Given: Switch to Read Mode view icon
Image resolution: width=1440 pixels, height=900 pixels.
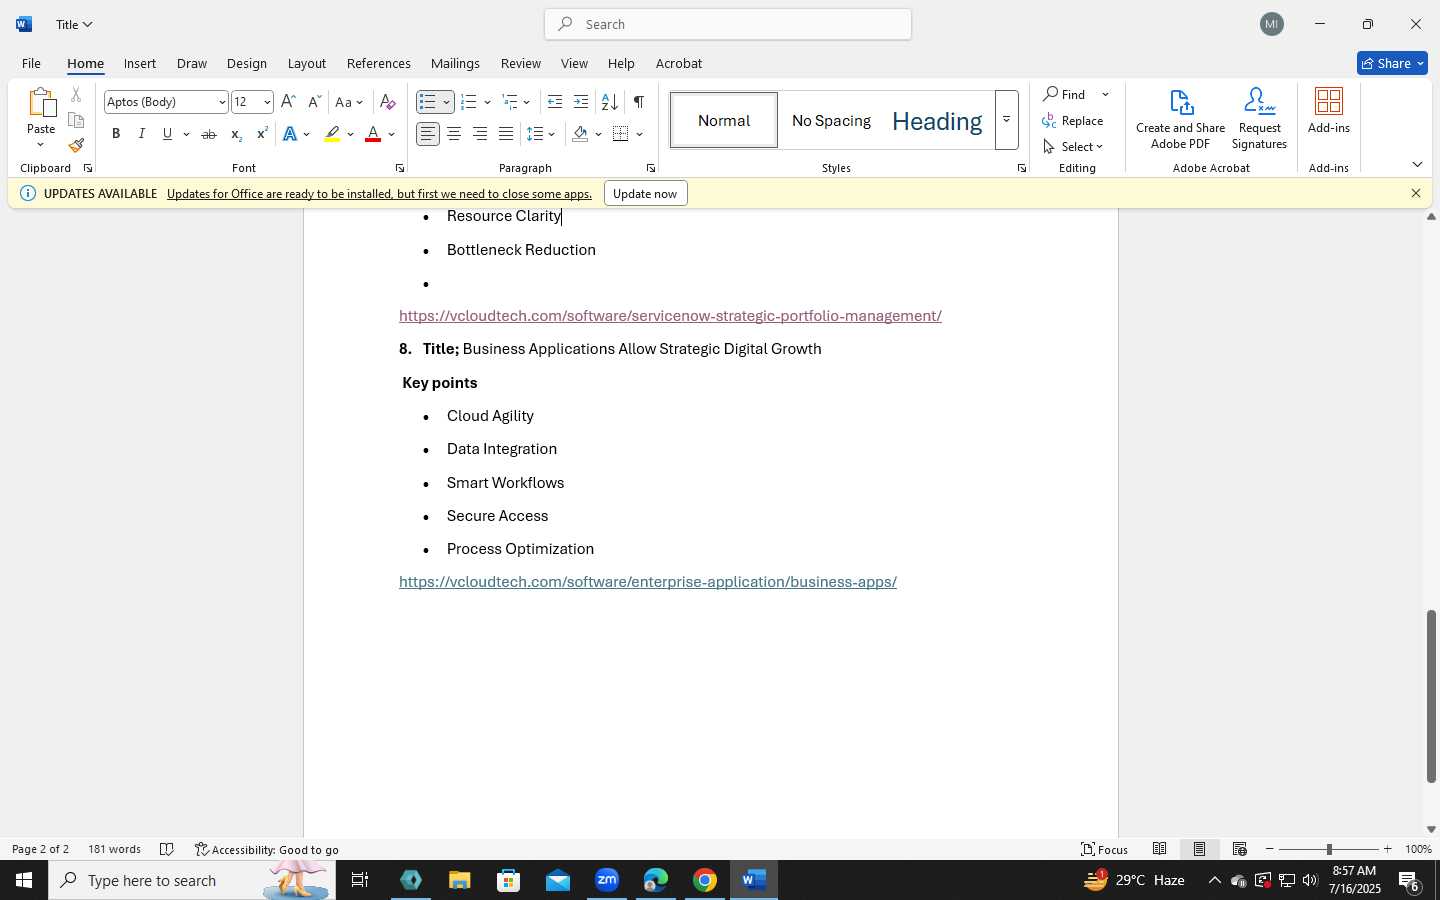Looking at the screenshot, I should (x=1160, y=849).
